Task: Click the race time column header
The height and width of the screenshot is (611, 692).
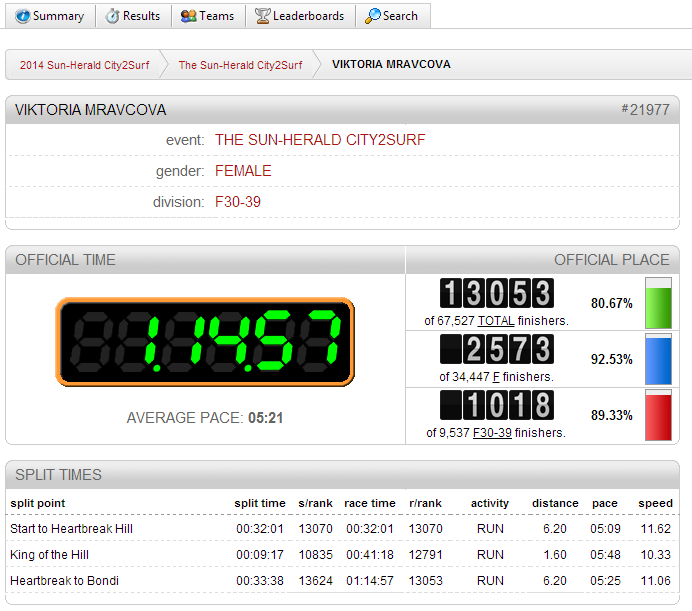Action: click(x=369, y=503)
